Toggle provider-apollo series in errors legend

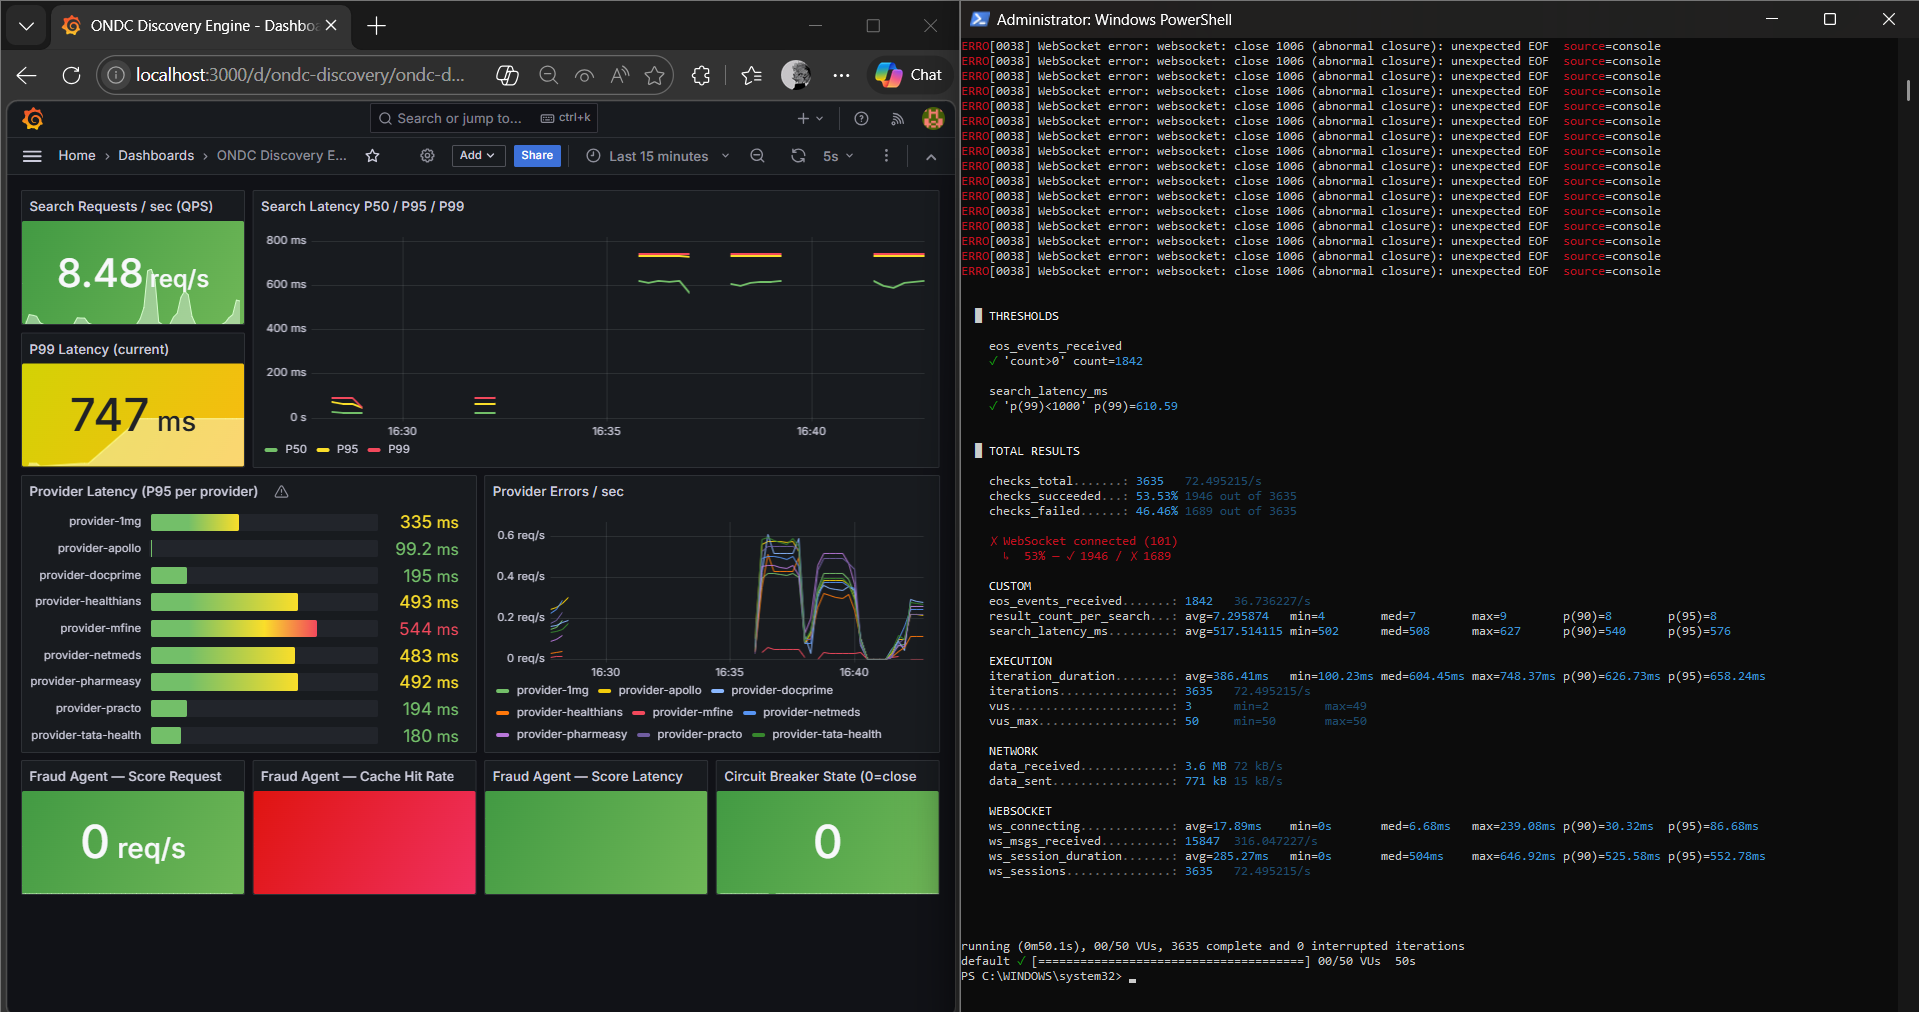click(659, 690)
